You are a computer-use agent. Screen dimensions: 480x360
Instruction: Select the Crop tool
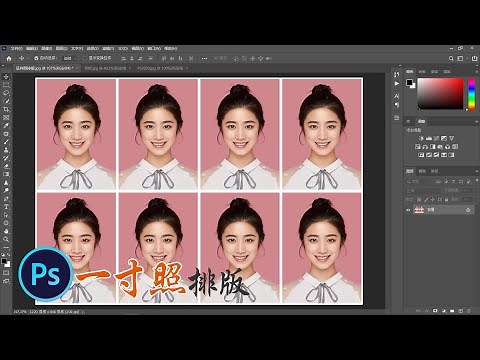(x=6, y=109)
